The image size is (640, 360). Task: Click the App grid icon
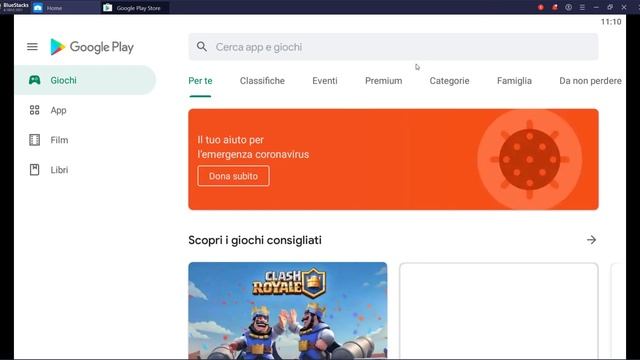[34, 110]
